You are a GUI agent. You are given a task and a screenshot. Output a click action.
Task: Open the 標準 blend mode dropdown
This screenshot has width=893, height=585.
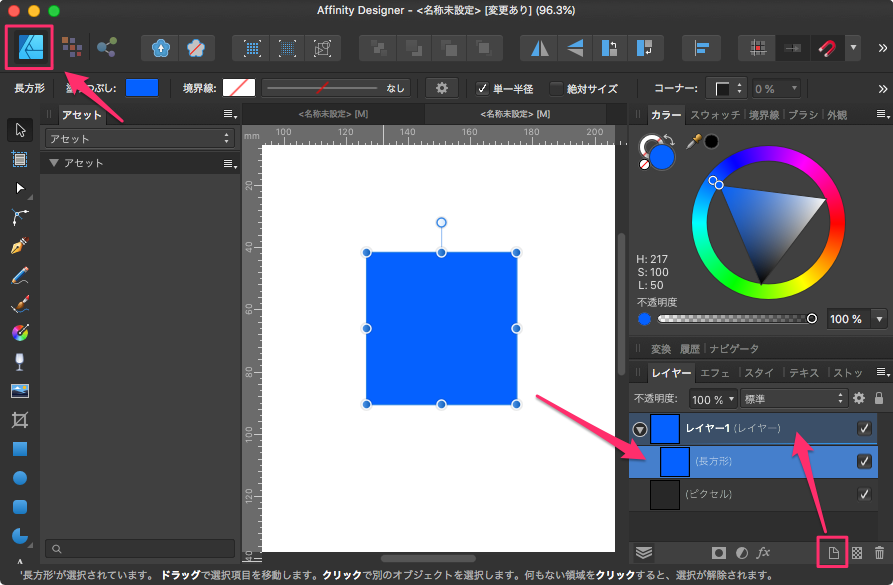tap(793, 398)
